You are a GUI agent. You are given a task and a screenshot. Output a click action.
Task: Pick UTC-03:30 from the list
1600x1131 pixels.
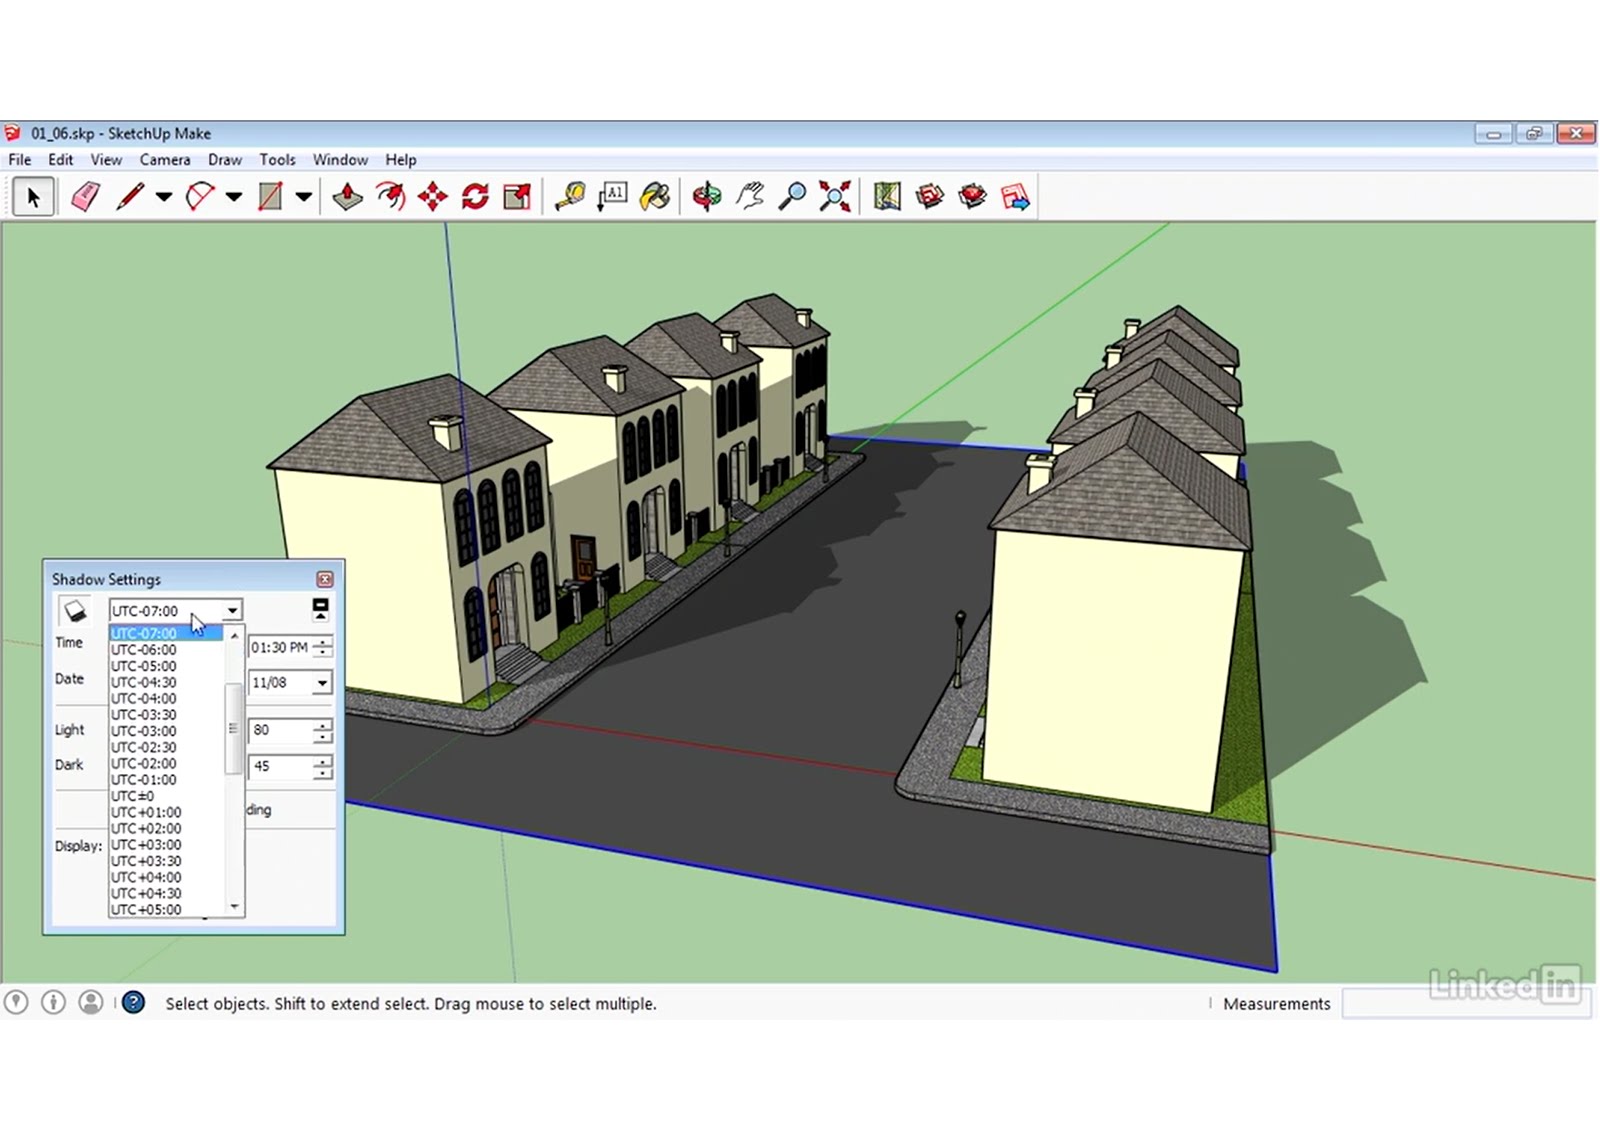(x=166, y=715)
